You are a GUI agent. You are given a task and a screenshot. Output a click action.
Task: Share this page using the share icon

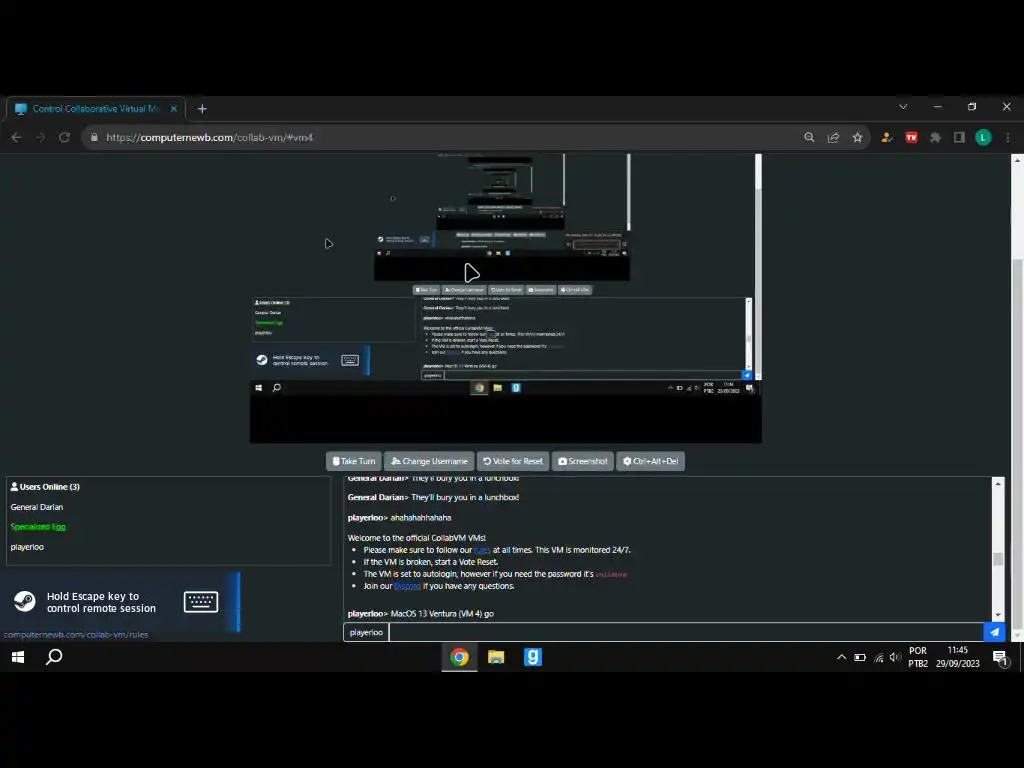coord(833,137)
